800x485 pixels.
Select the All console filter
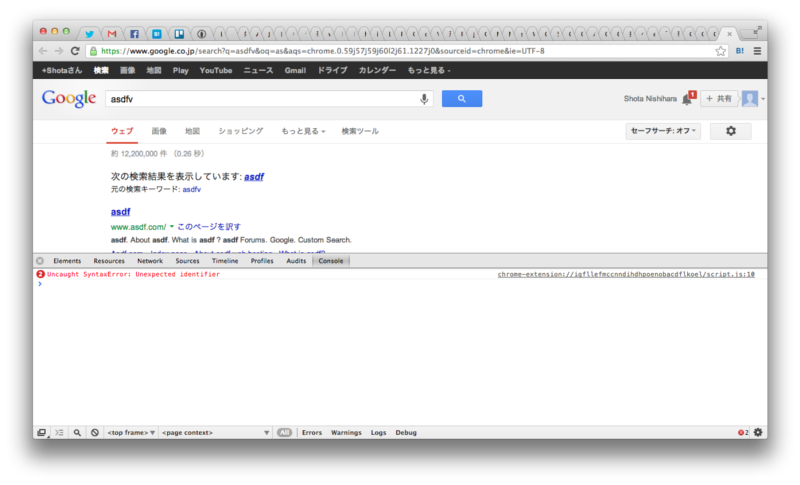click(x=284, y=432)
